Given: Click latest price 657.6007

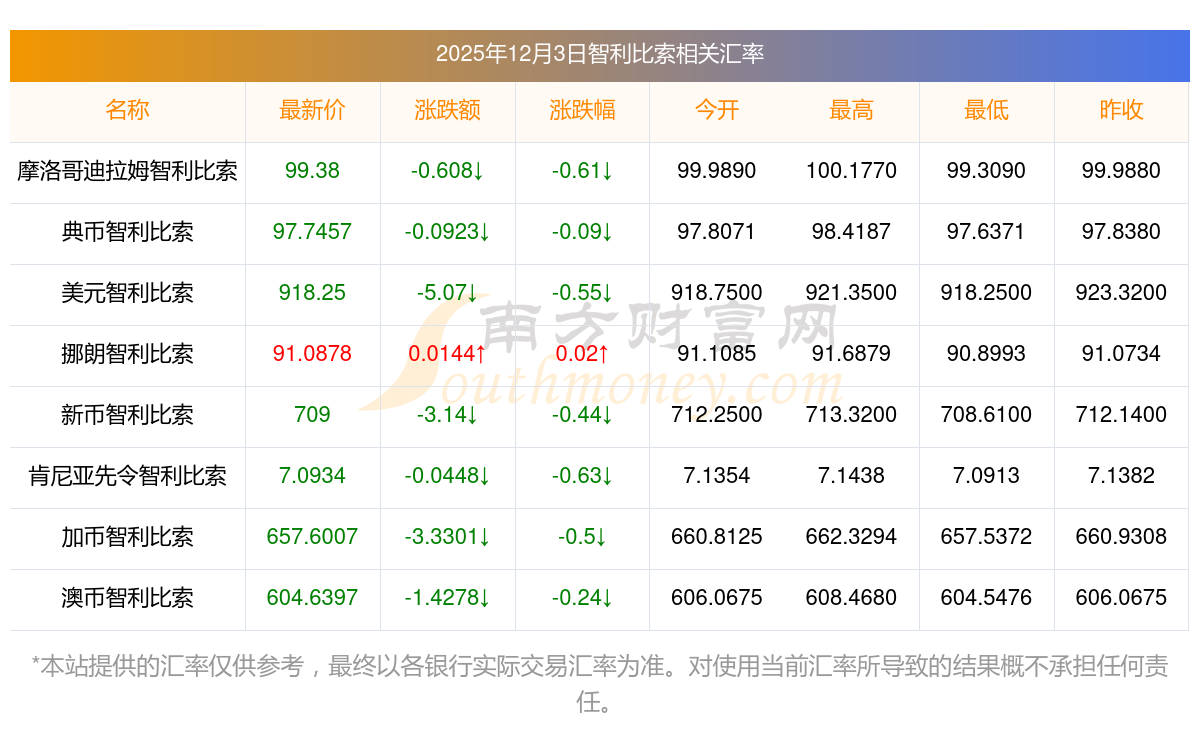Looking at the screenshot, I should click(x=312, y=537).
